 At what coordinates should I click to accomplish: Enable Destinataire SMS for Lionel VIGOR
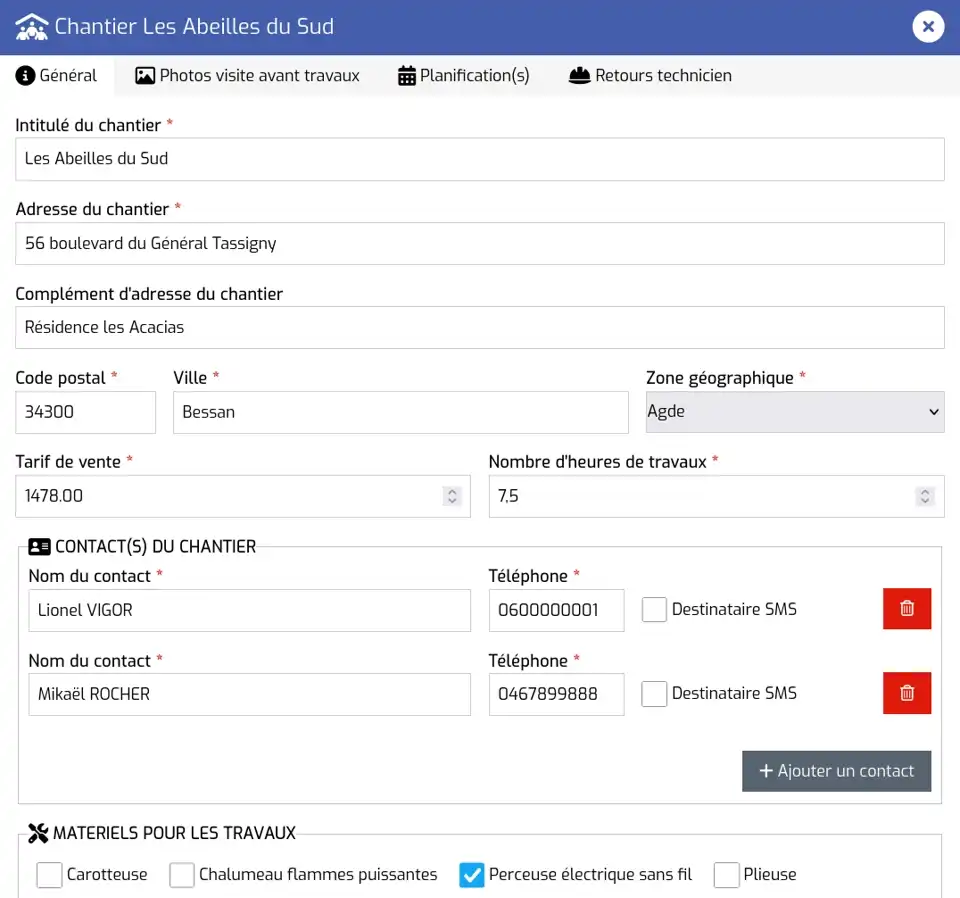(x=654, y=610)
